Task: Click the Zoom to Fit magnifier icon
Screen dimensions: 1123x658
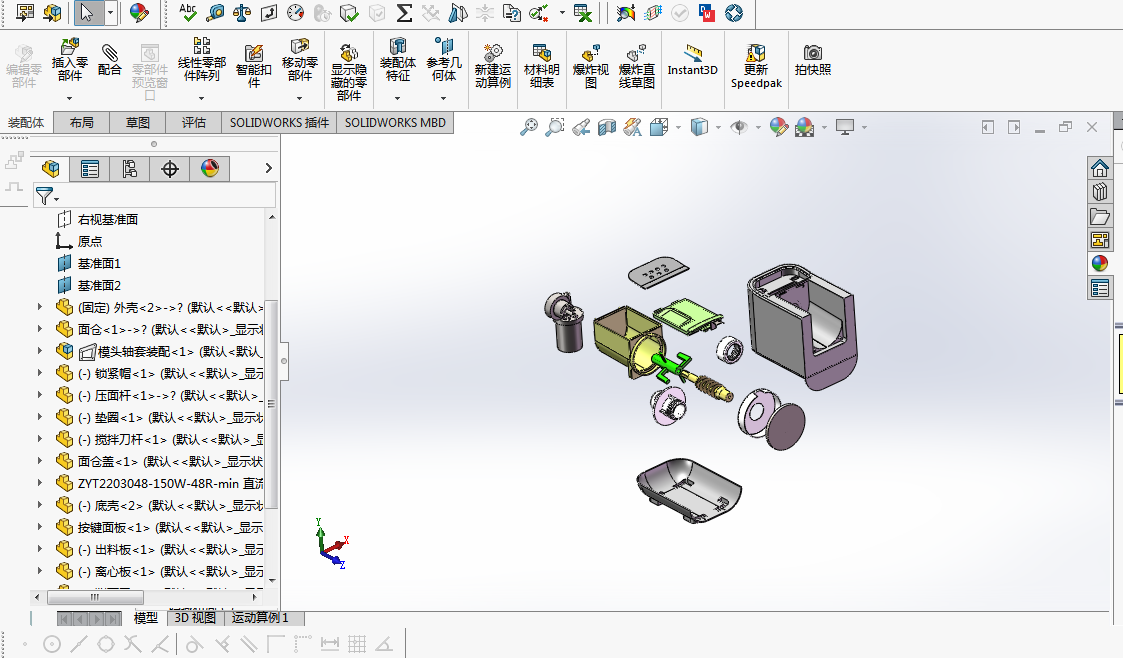Action: [529, 127]
